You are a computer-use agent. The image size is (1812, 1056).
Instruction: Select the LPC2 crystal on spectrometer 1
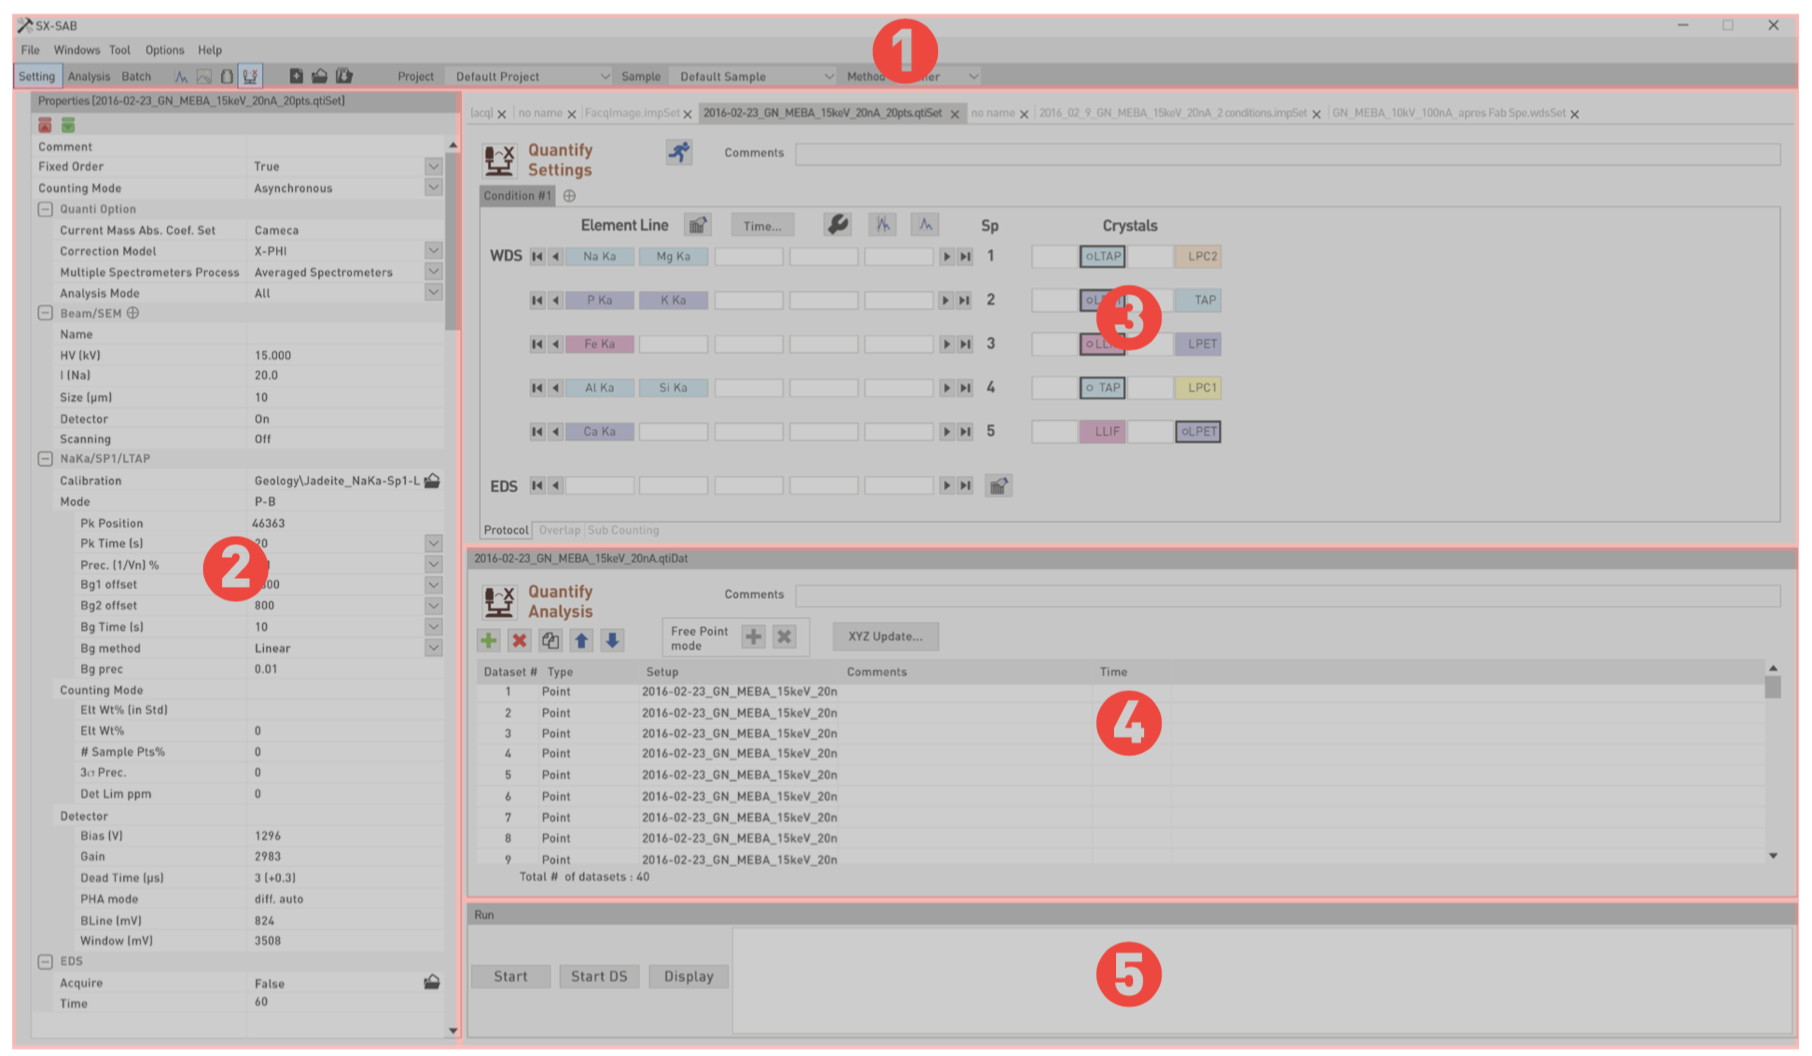pos(1198,257)
